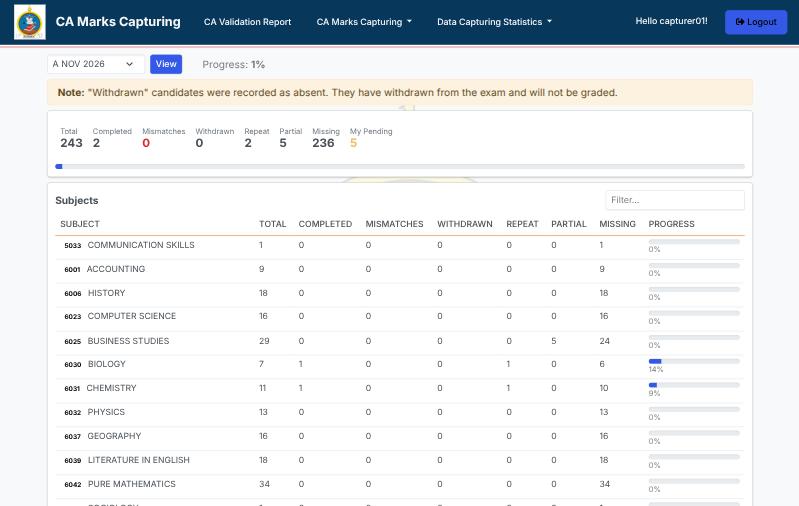Click the COMPLETED column header

[x=325, y=224]
